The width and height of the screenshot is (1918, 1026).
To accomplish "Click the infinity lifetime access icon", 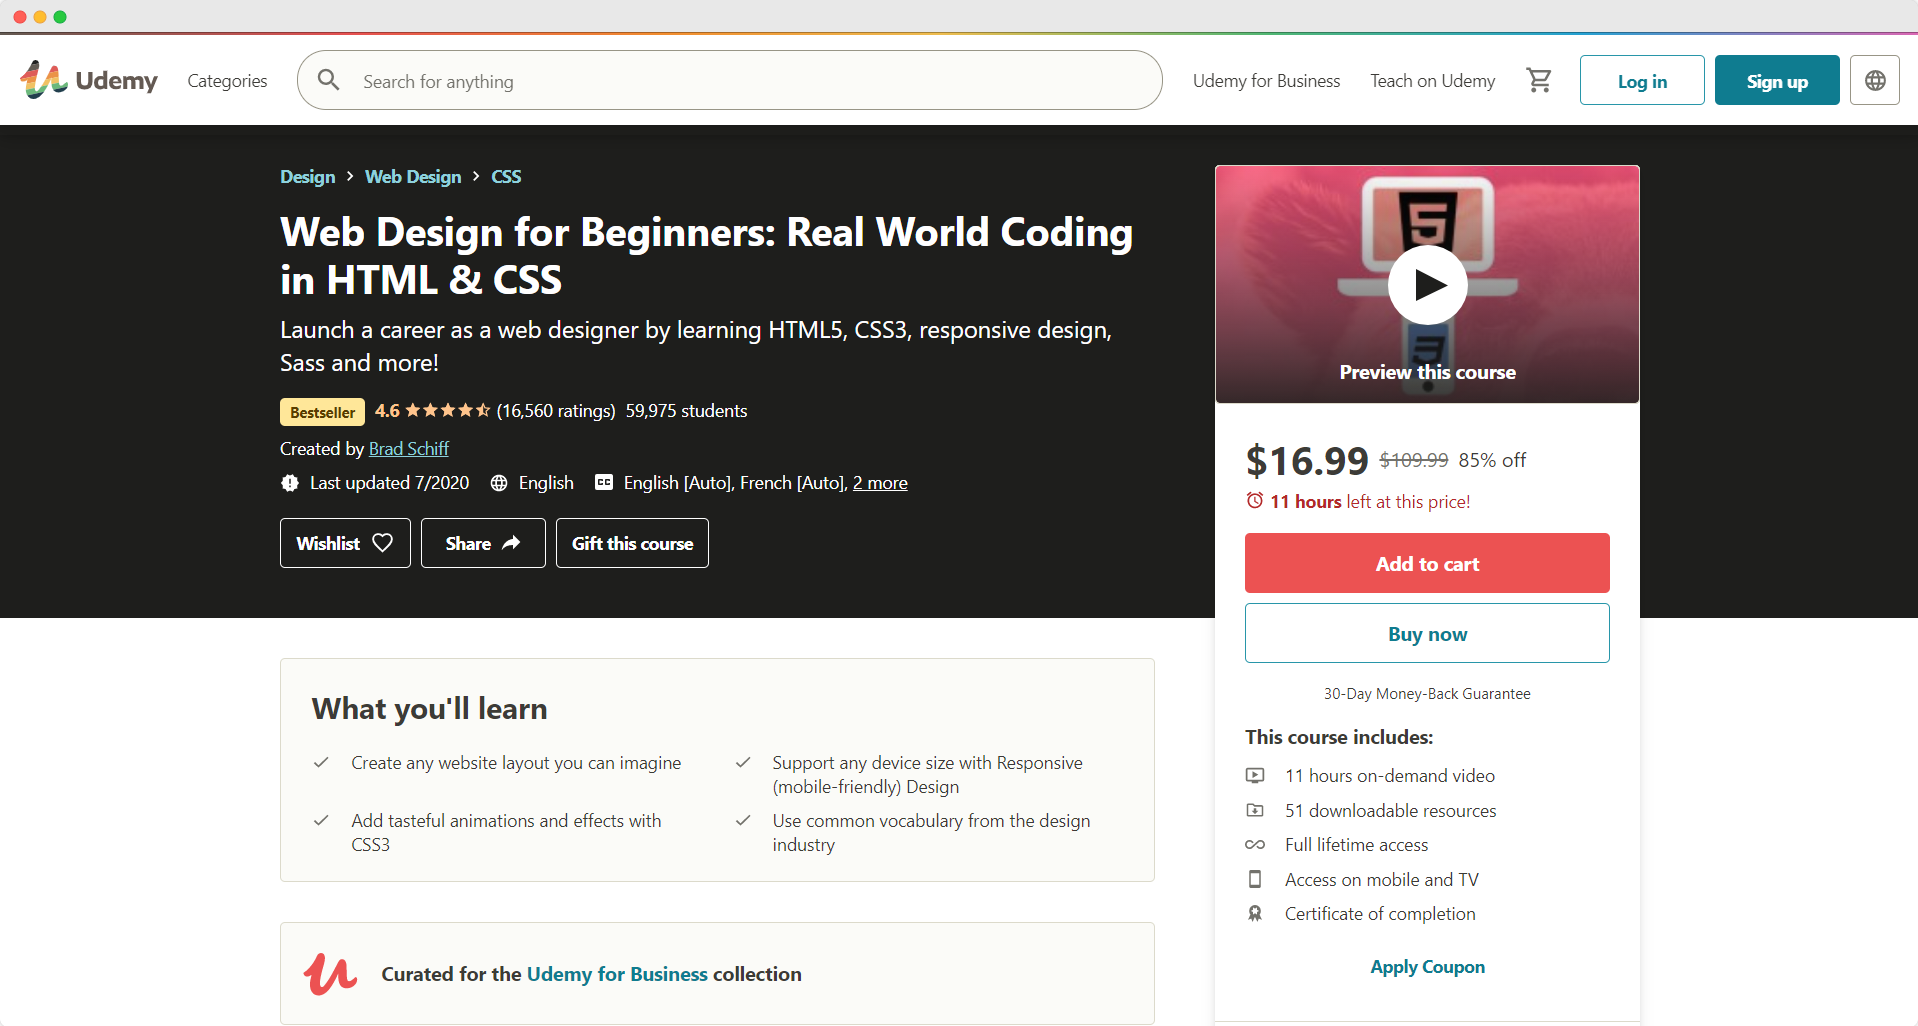I will [x=1255, y=845].
